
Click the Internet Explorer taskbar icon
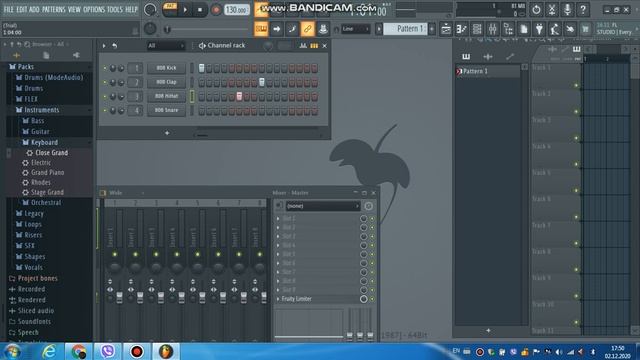click(49, 351)
